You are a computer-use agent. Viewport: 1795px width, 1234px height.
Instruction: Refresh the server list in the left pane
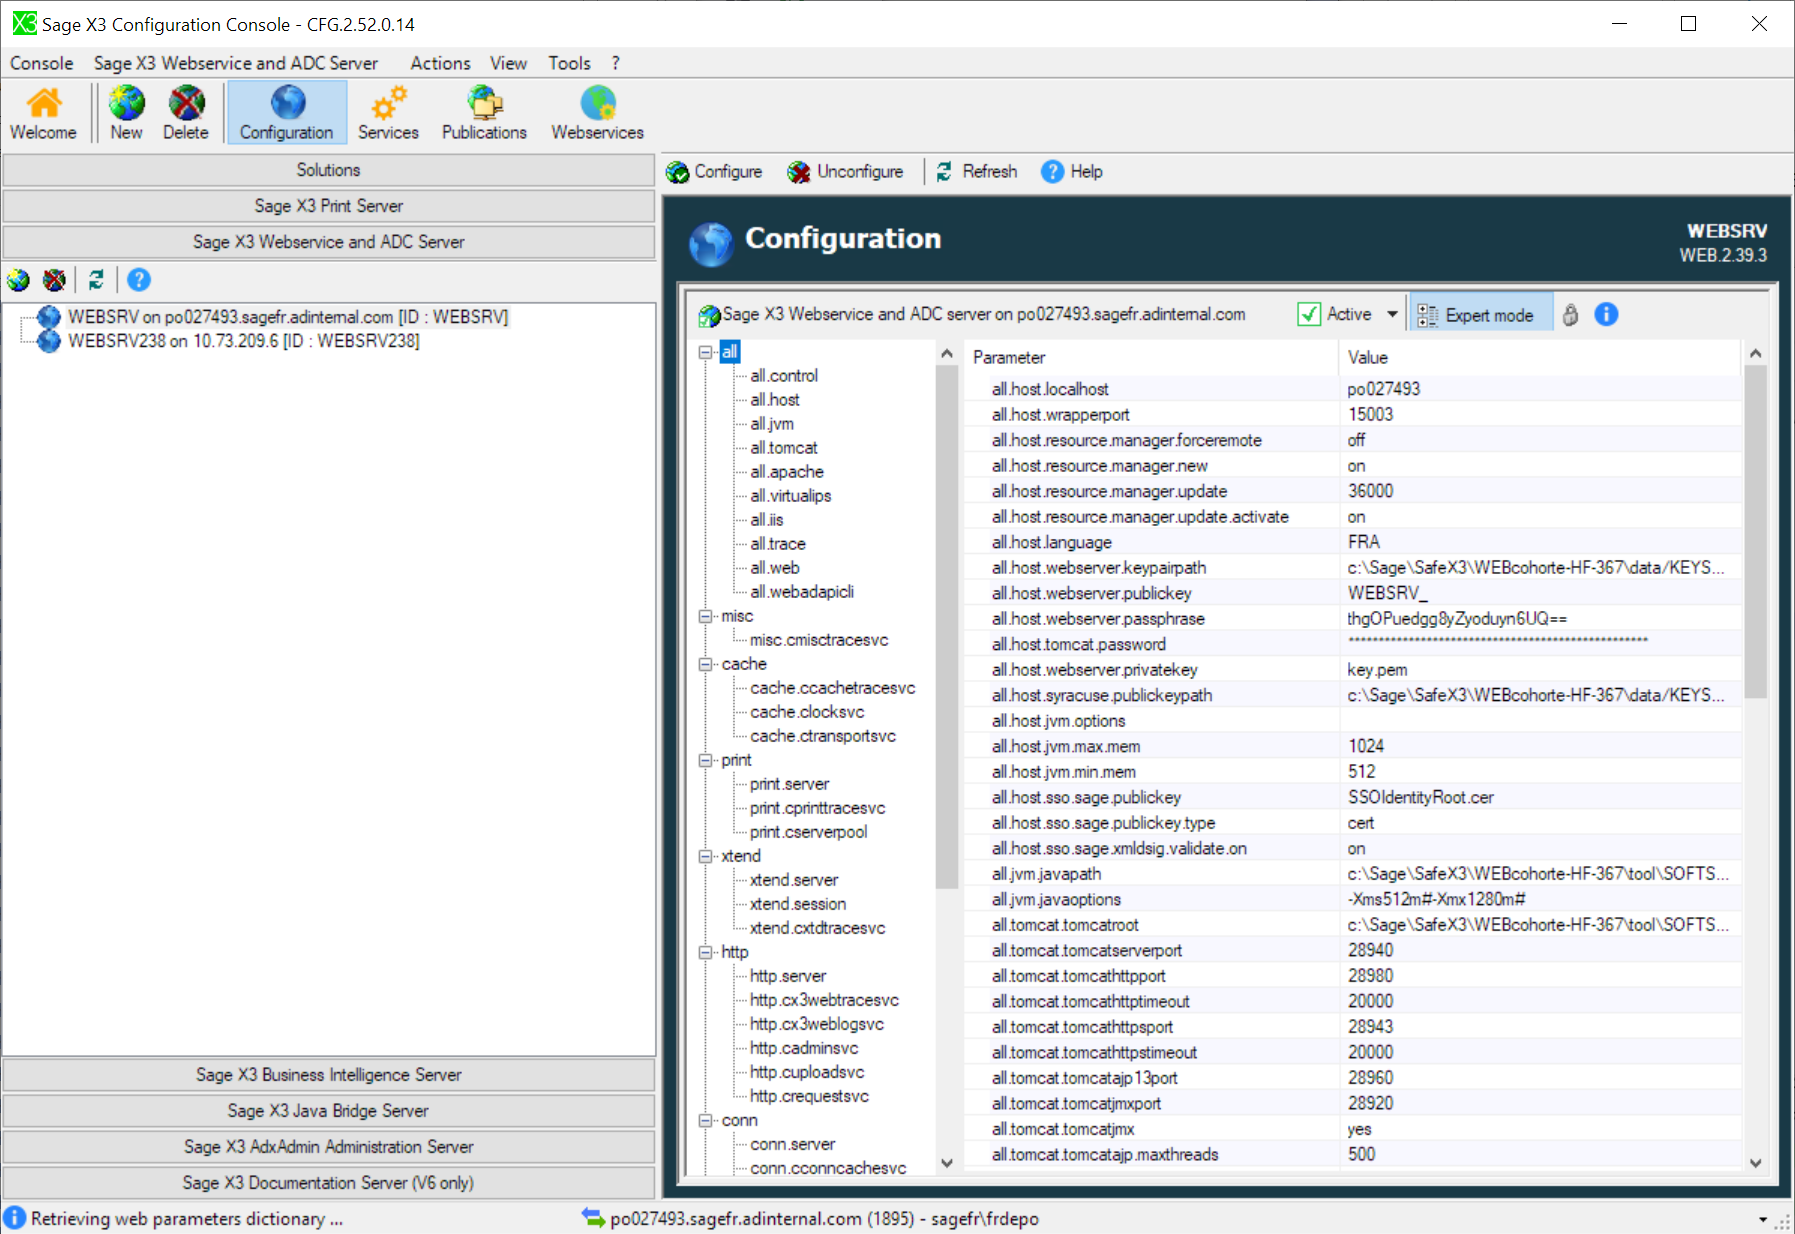click(x=95, y=280)
